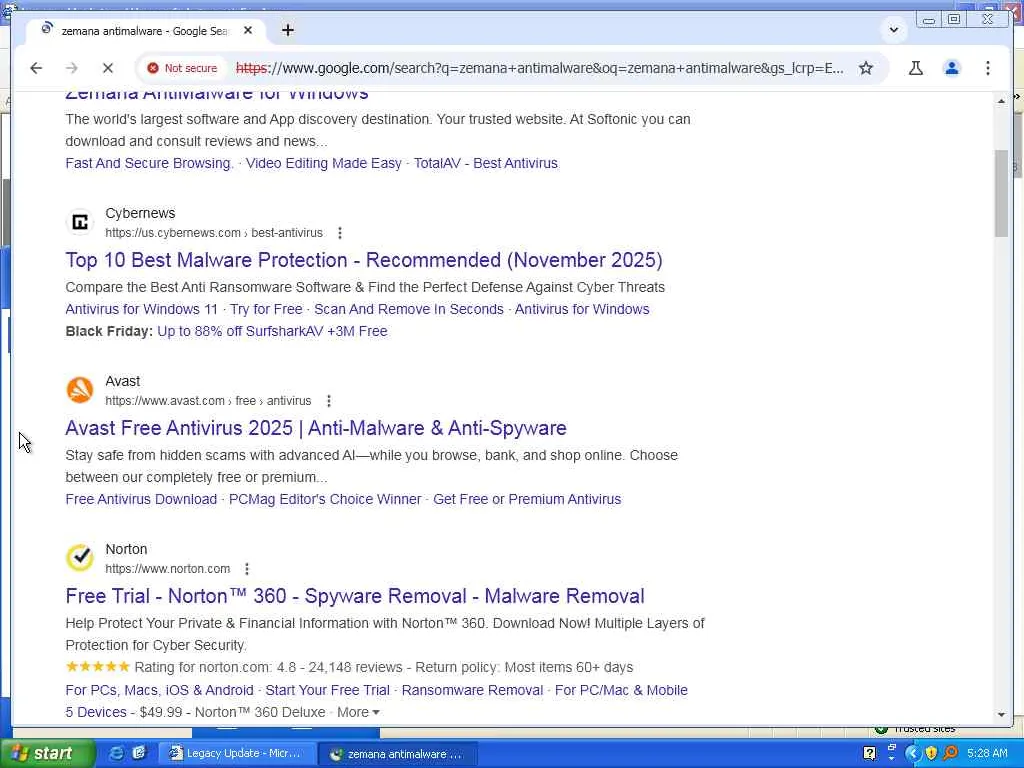The width and height of the screenshot is (1024, 768).
Task: Expand the More dropdown under Norton ad
Action: pos(358,712)
